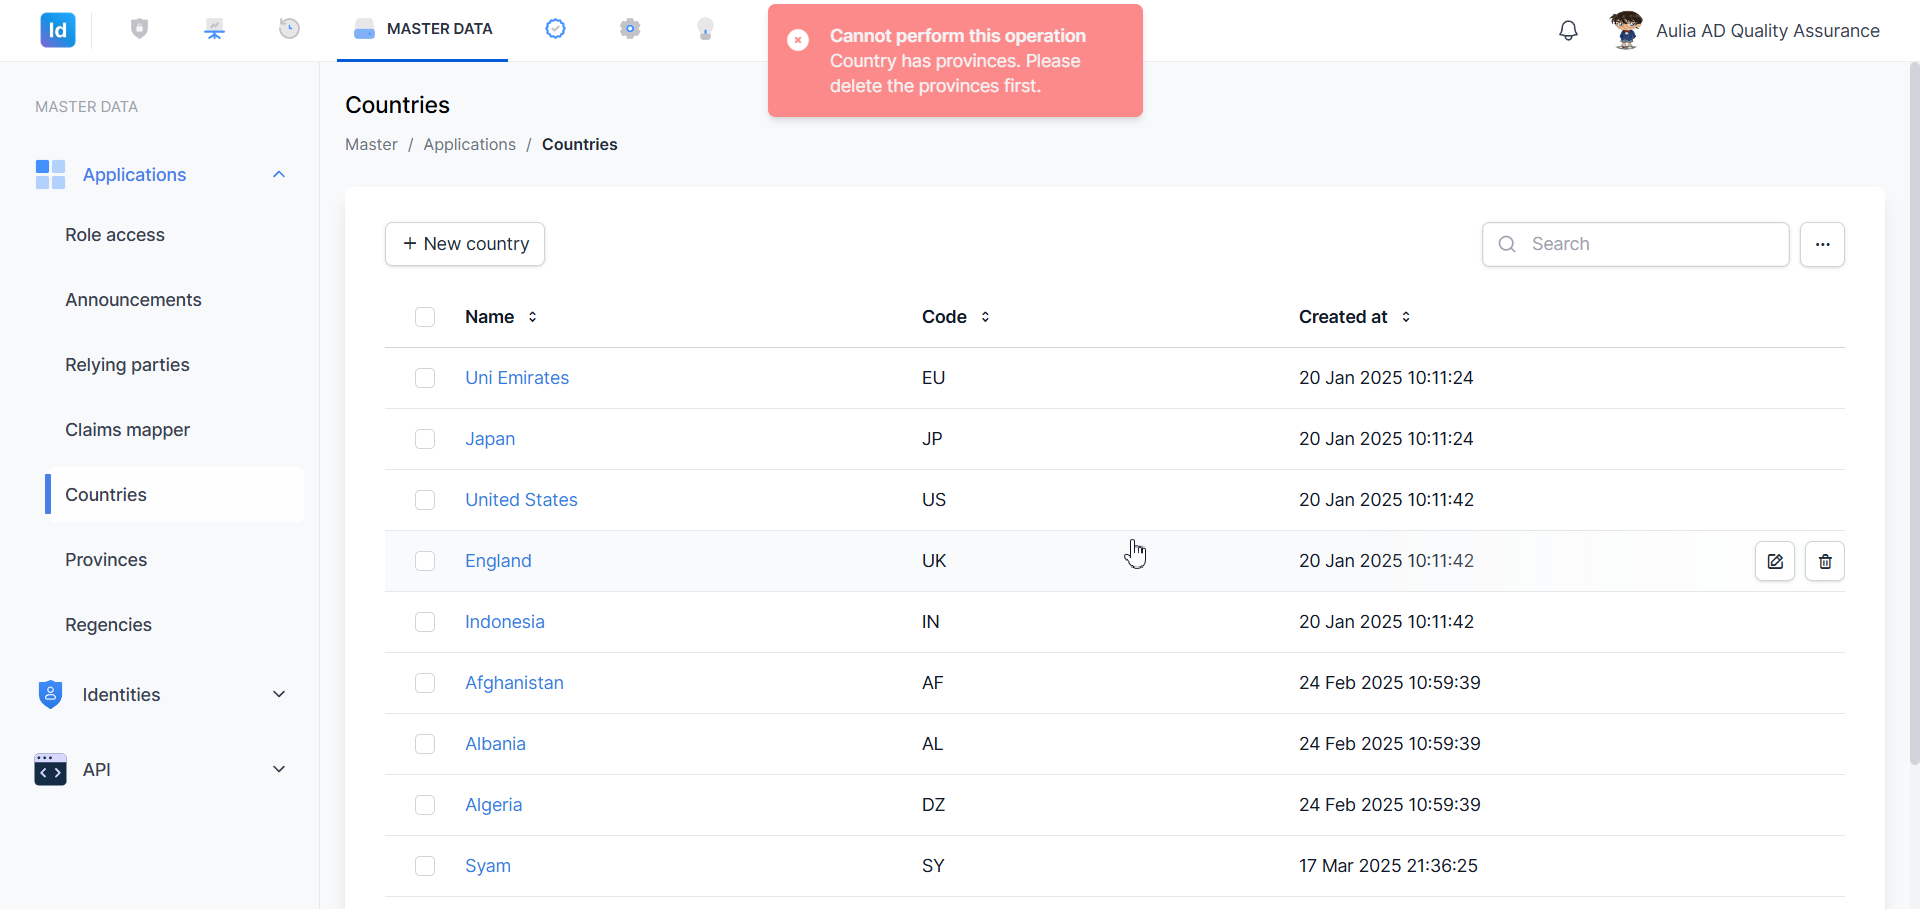Focus the Search input field
Viewport: 1920px width, 909px height.
point(1636,244)
